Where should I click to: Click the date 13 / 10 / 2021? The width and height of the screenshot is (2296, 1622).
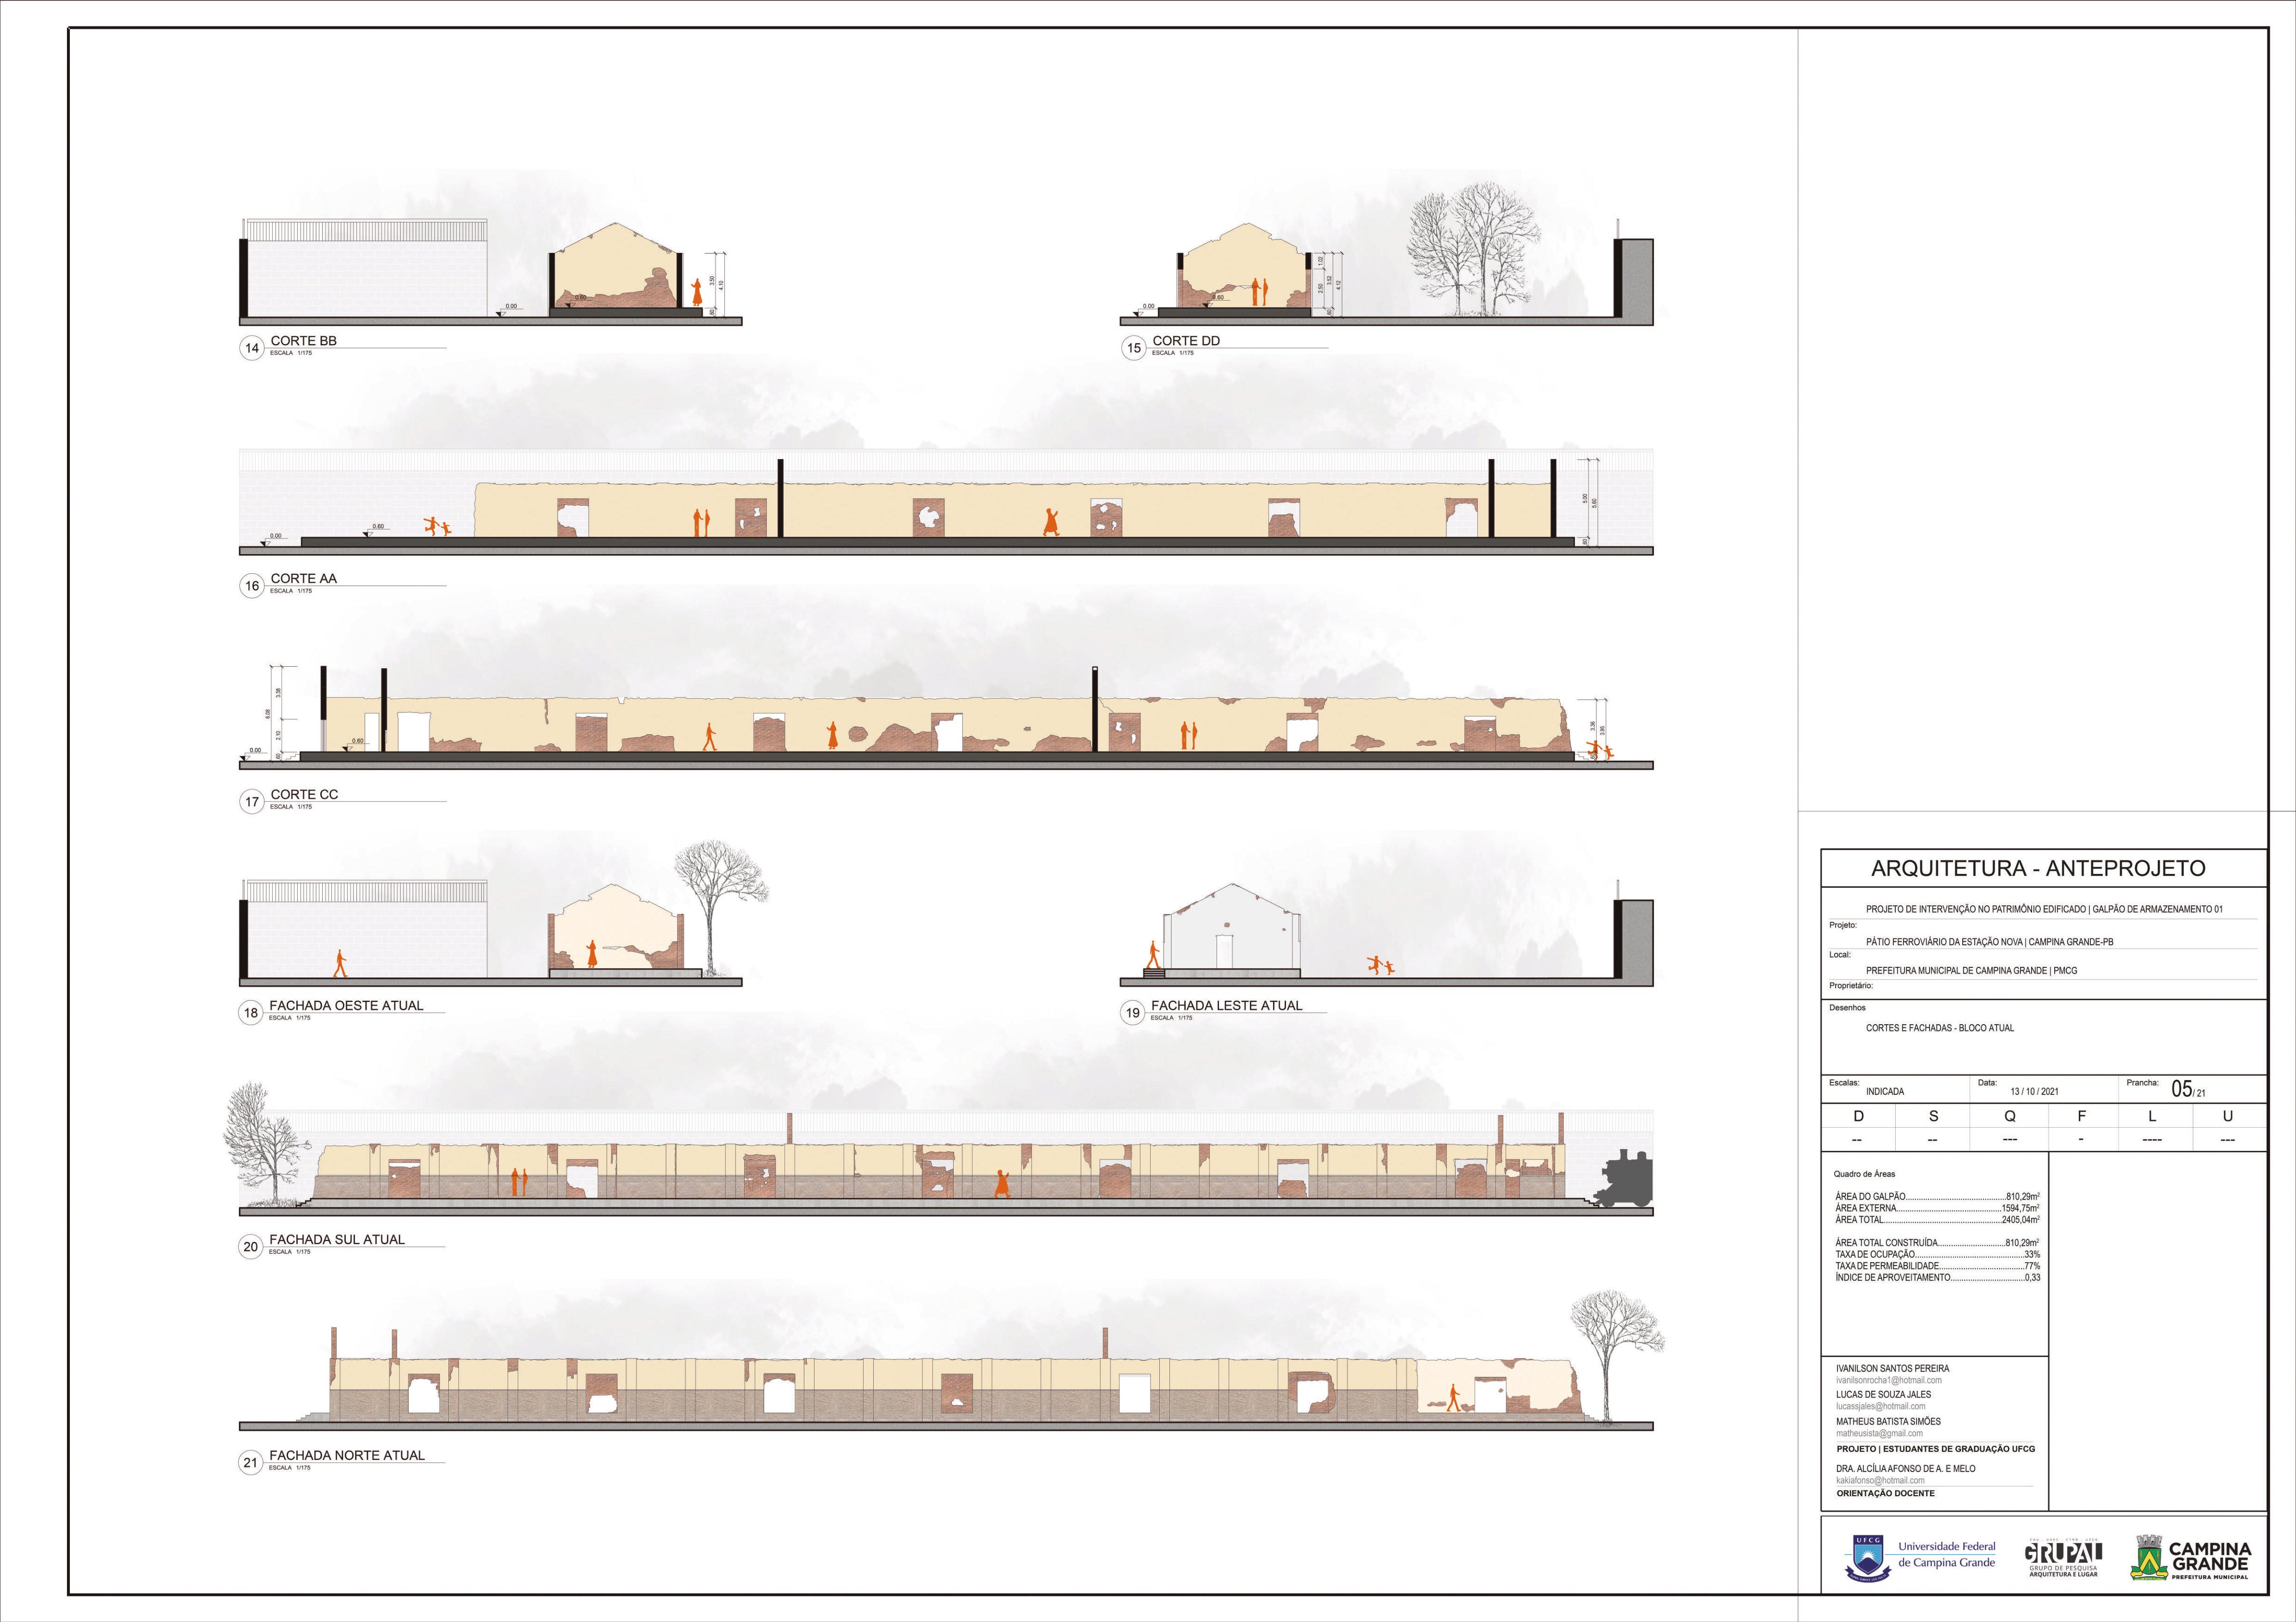tap(2034, 1092)
